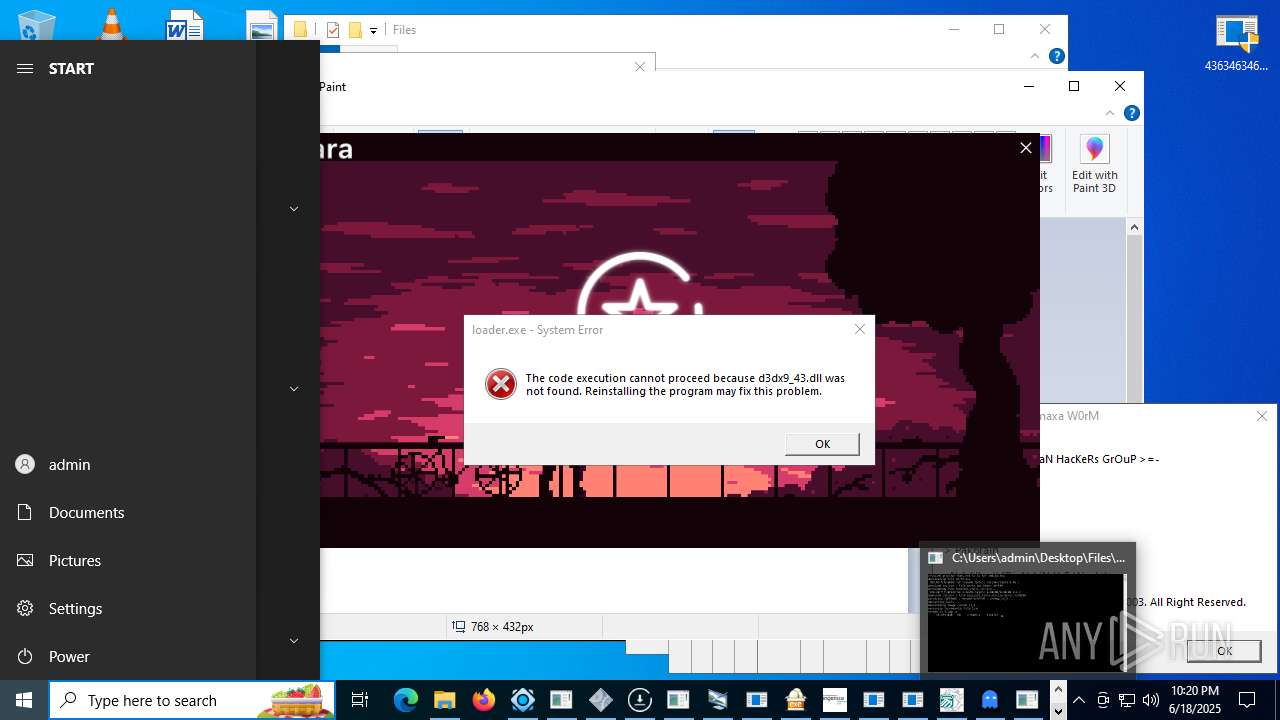Click Edit with Paint 3D in Paint

coord(1095,166)
